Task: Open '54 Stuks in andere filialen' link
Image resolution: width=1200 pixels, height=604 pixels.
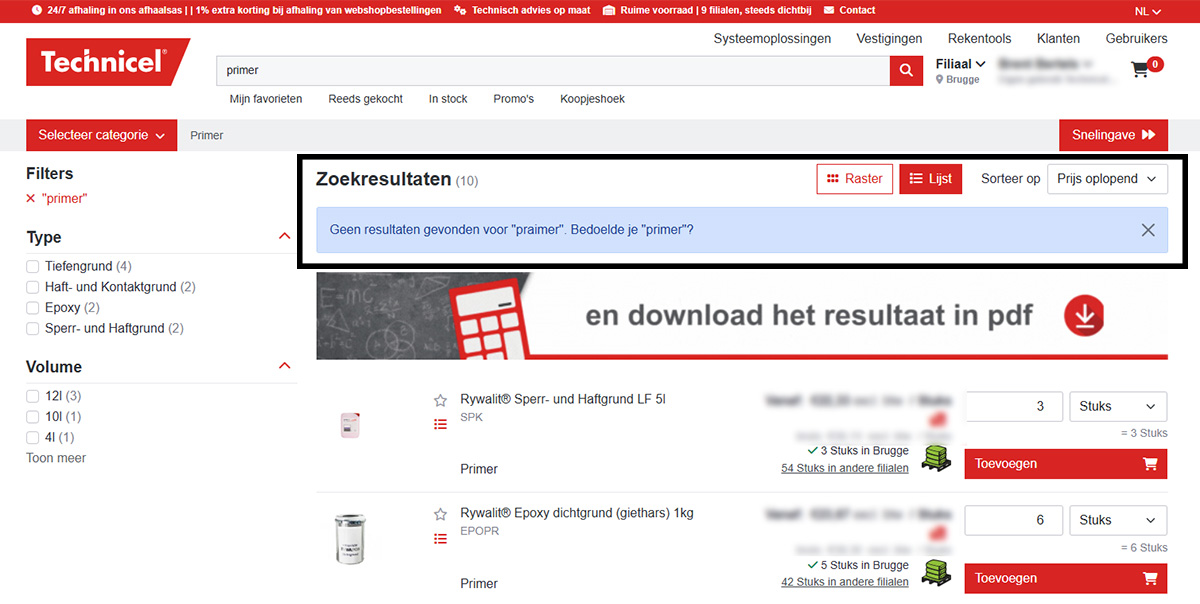Action: click(845, 468)
